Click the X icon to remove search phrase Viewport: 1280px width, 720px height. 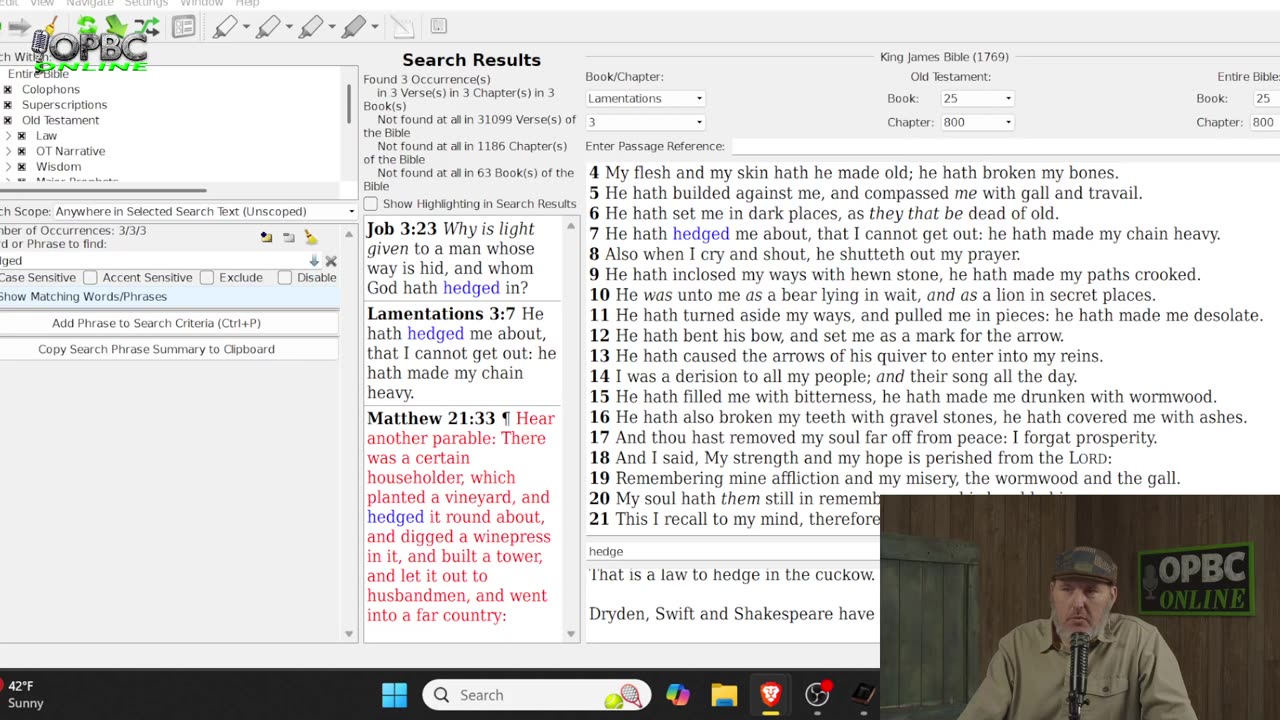[331, 261]
